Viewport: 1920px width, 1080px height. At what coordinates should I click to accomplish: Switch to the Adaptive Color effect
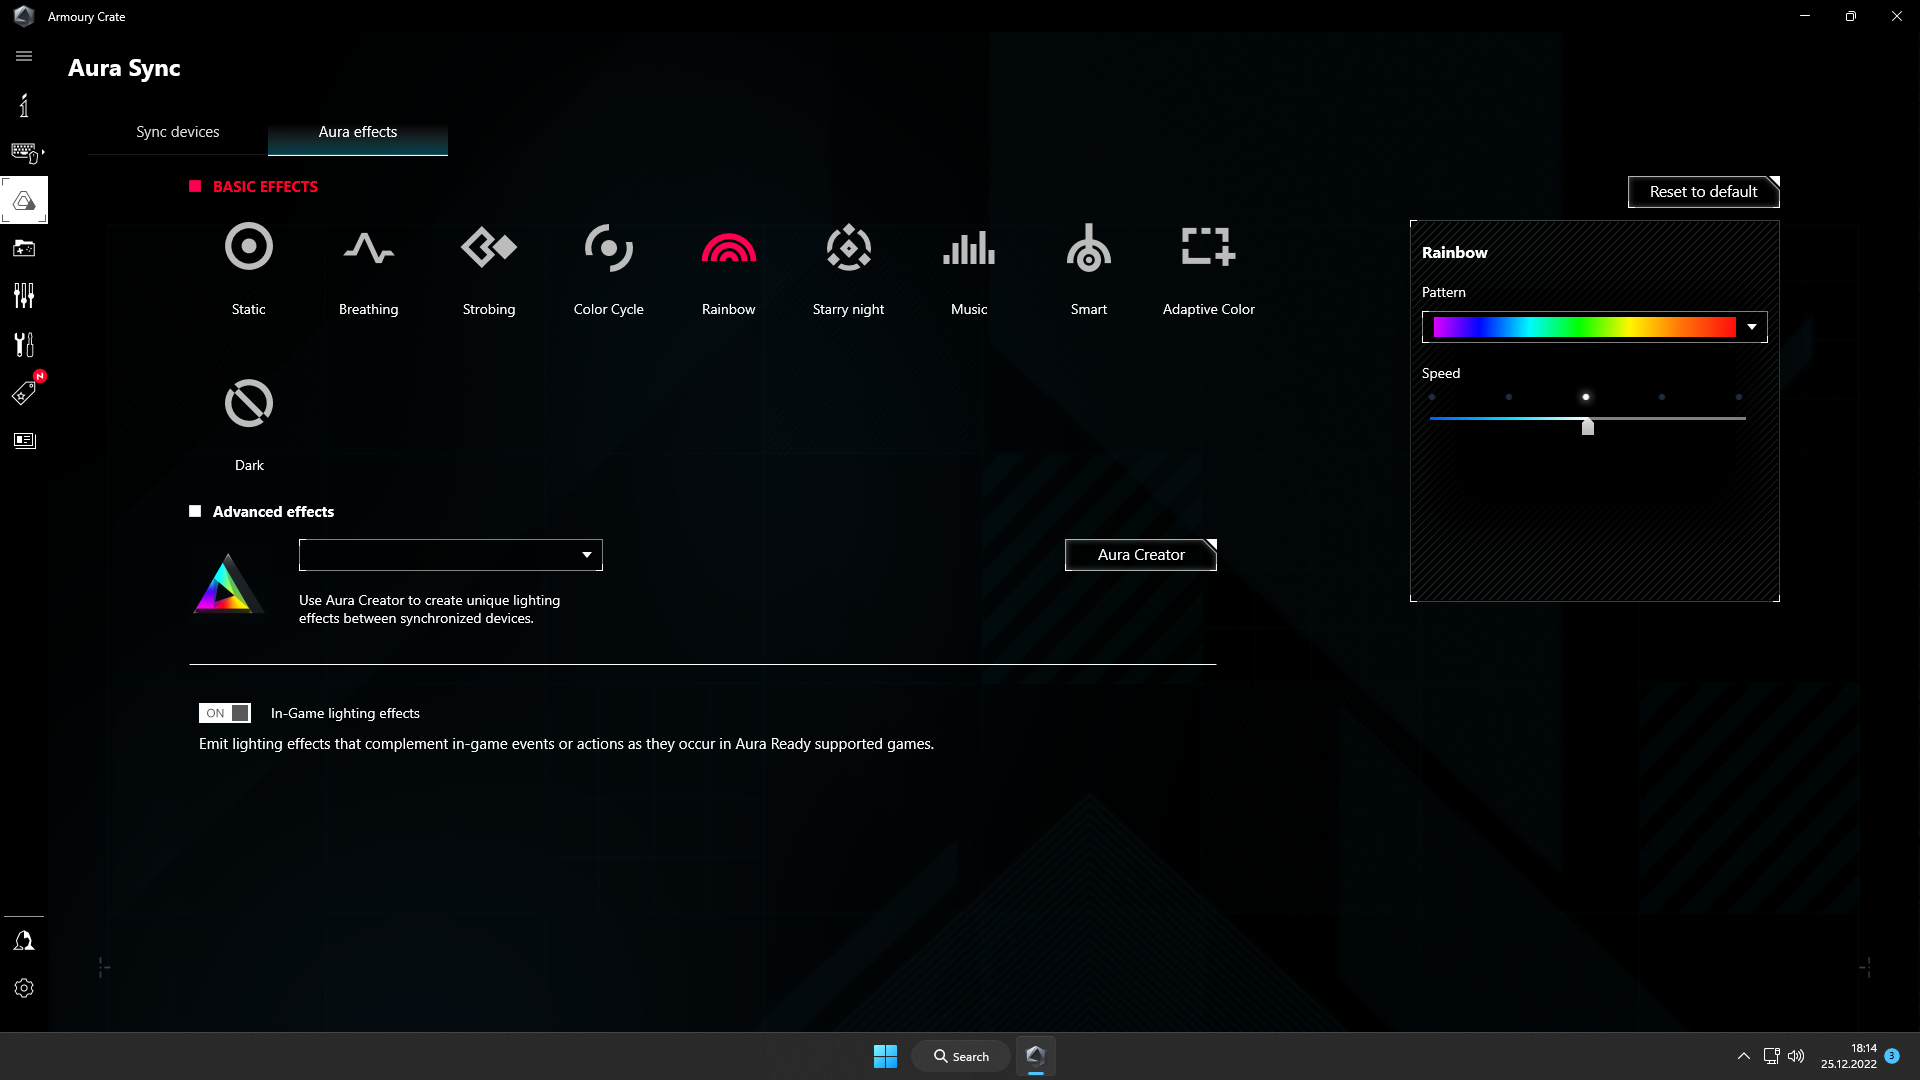point(1208,262)
